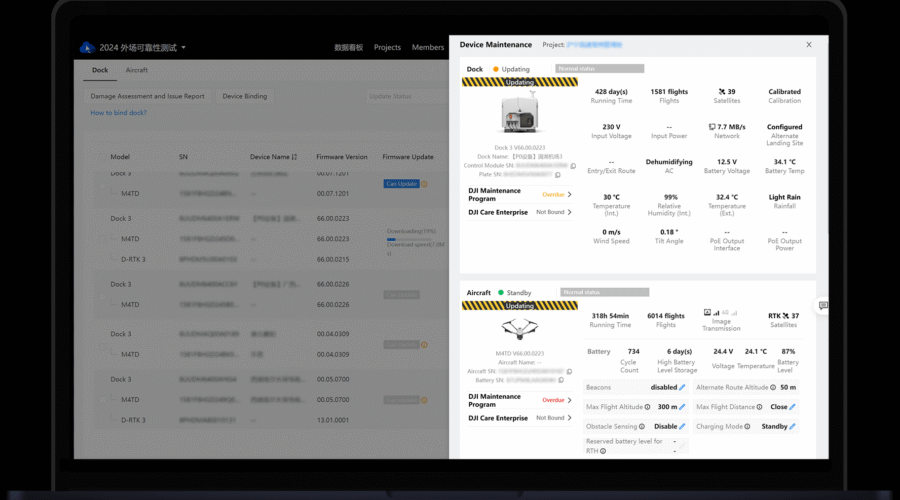The height and width of the screenshot is (500, 900).
Task: Click the edit pencil beside Max Flight Altitude
Action: (682, 407)
